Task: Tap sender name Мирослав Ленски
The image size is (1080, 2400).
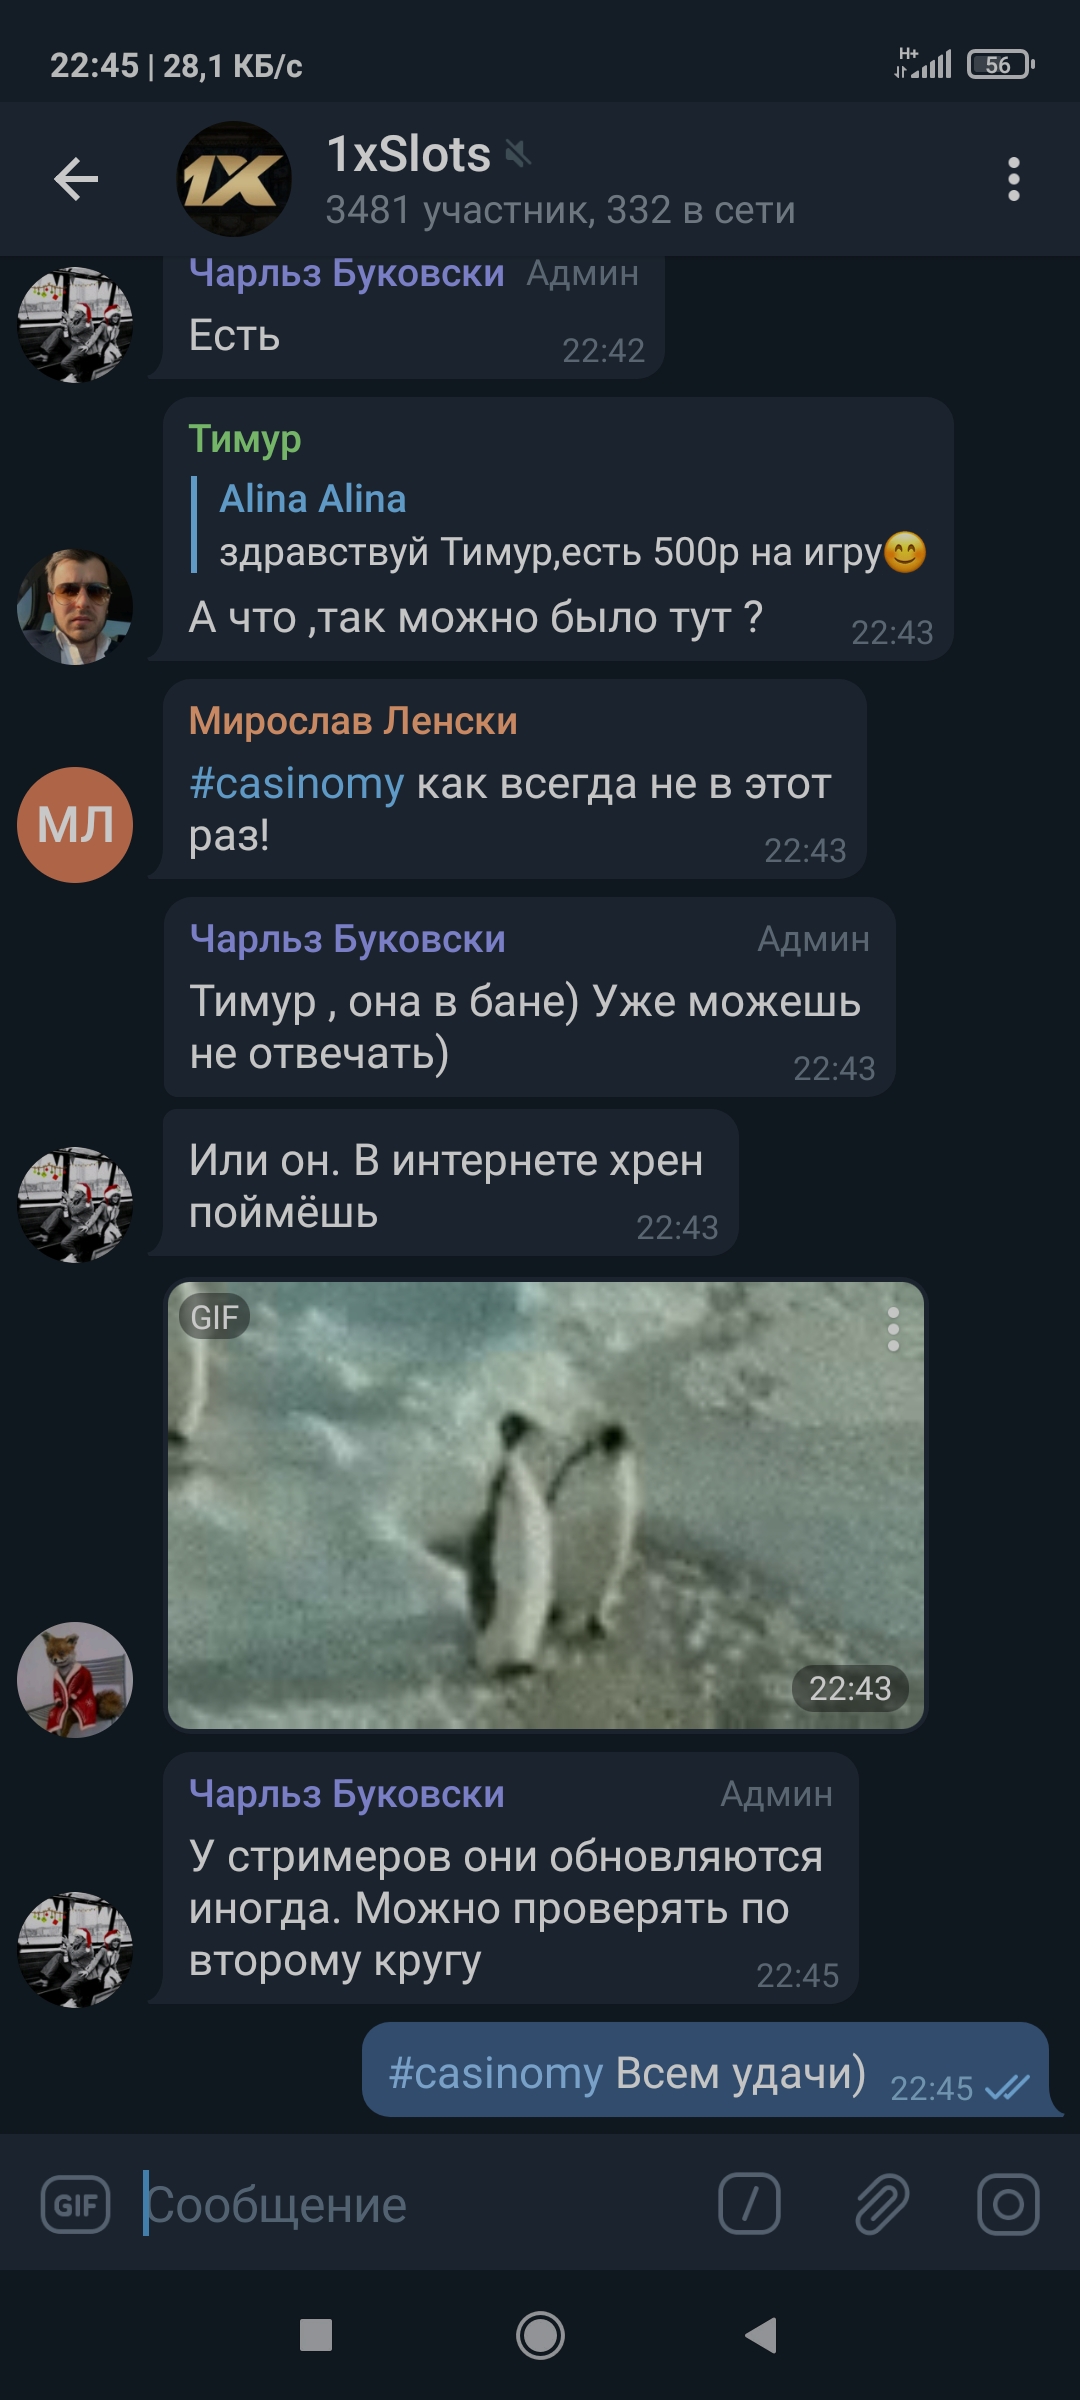Action: click(x=353, y=721)
